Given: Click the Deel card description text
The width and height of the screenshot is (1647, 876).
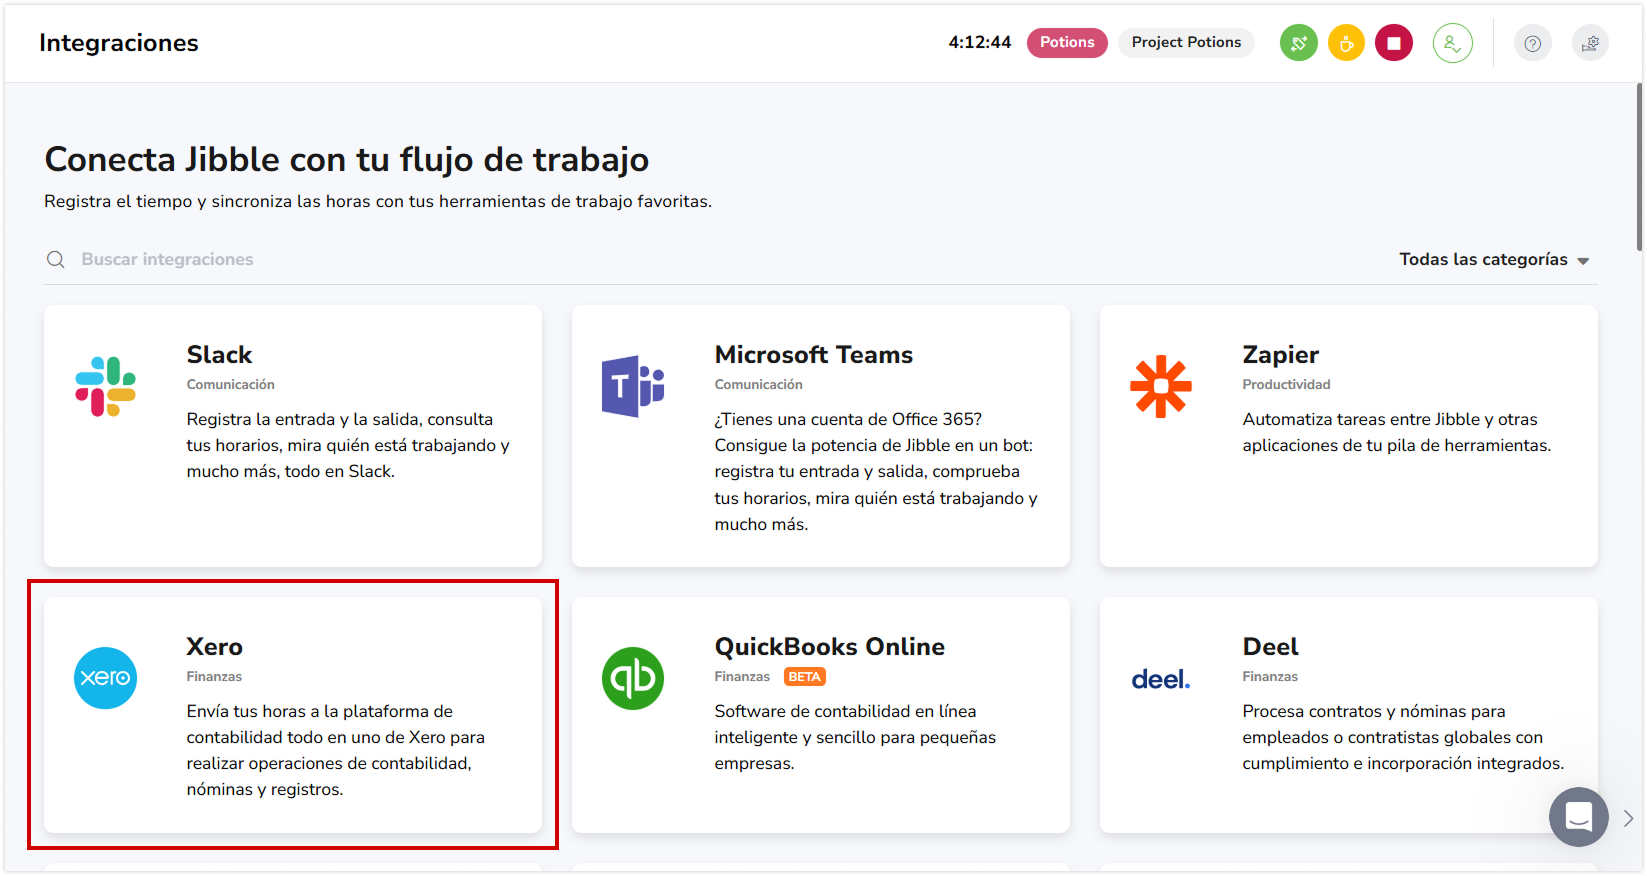Looking at the screenshot, I should click(1403, 737).
